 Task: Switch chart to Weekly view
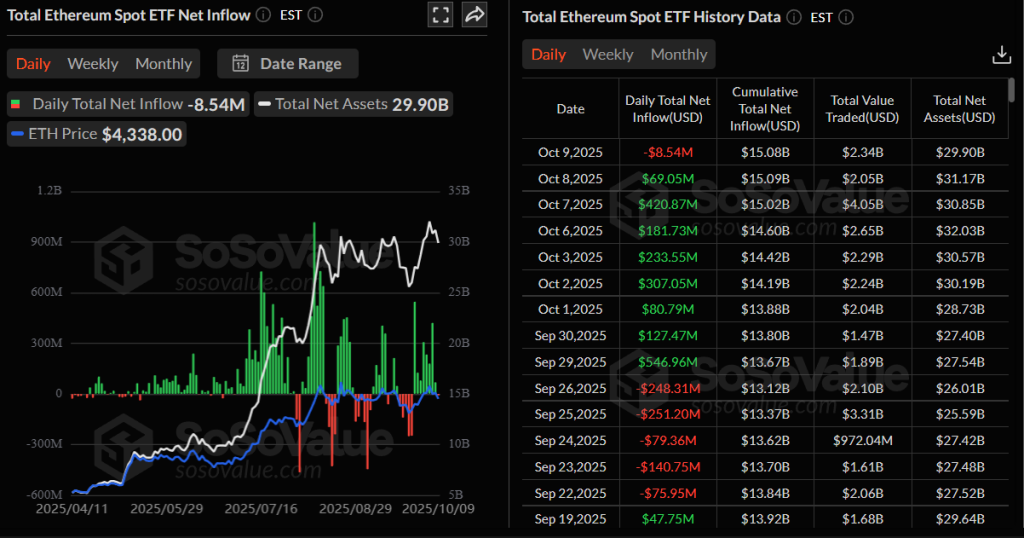tap(92, 64)
